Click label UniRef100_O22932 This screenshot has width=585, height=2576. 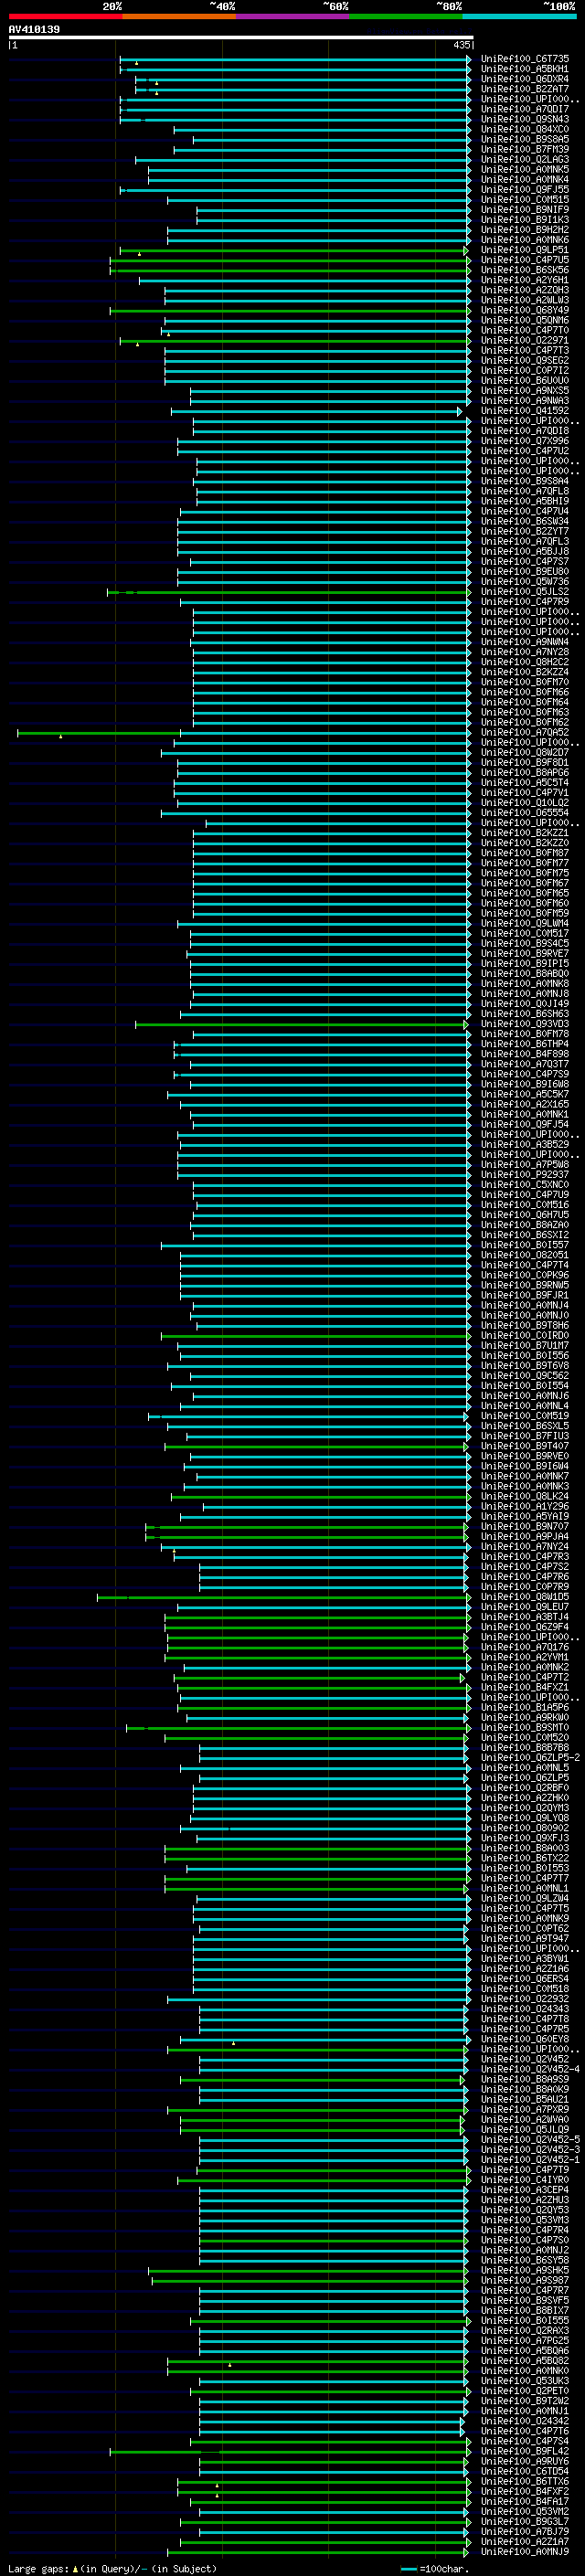coord(525,1998)
